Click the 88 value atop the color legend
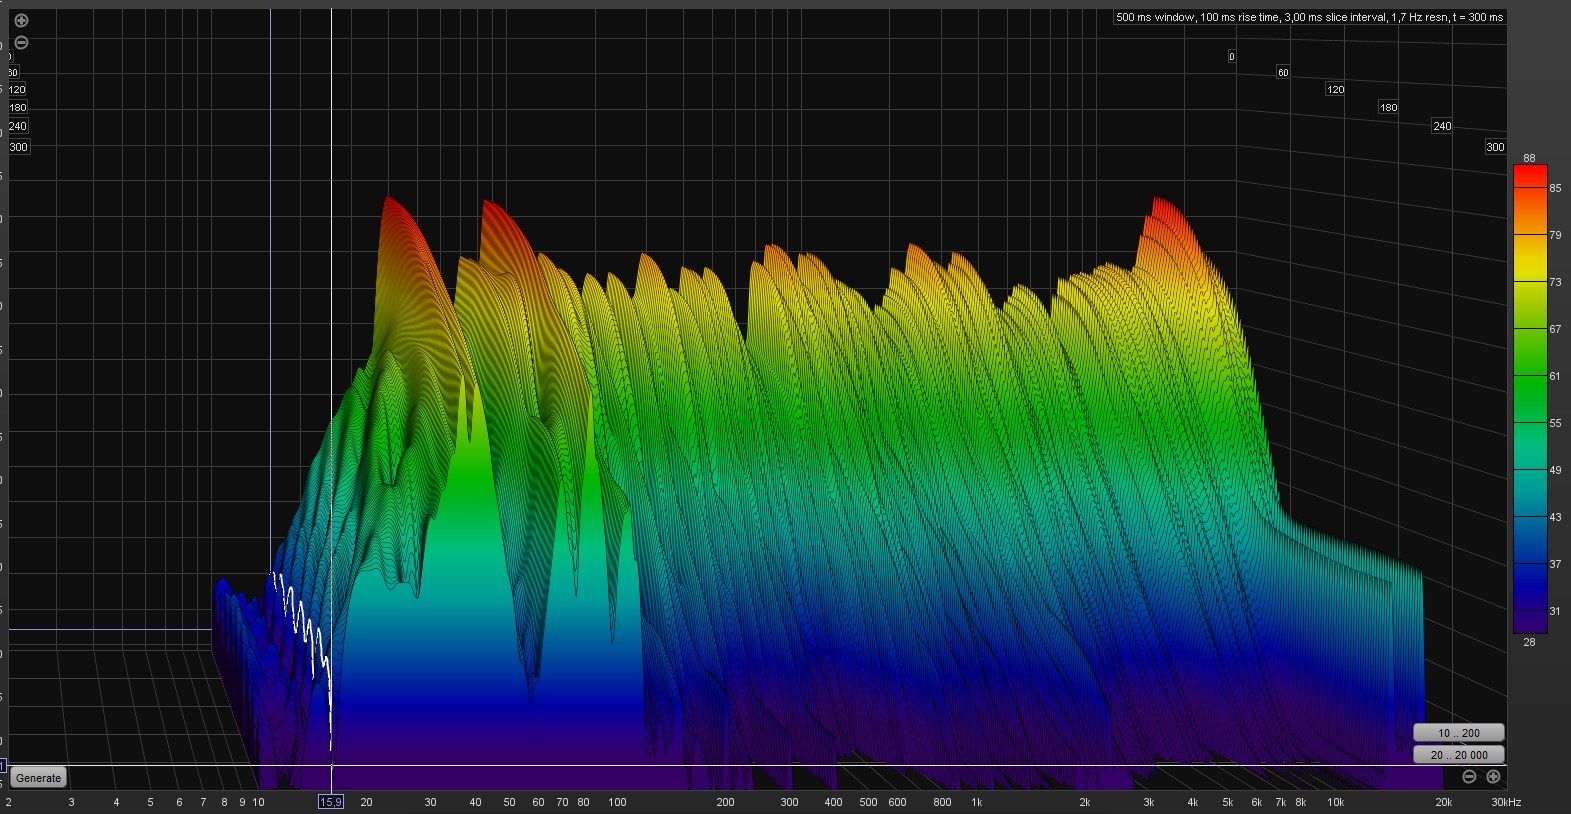 (x=1529, y=158)
